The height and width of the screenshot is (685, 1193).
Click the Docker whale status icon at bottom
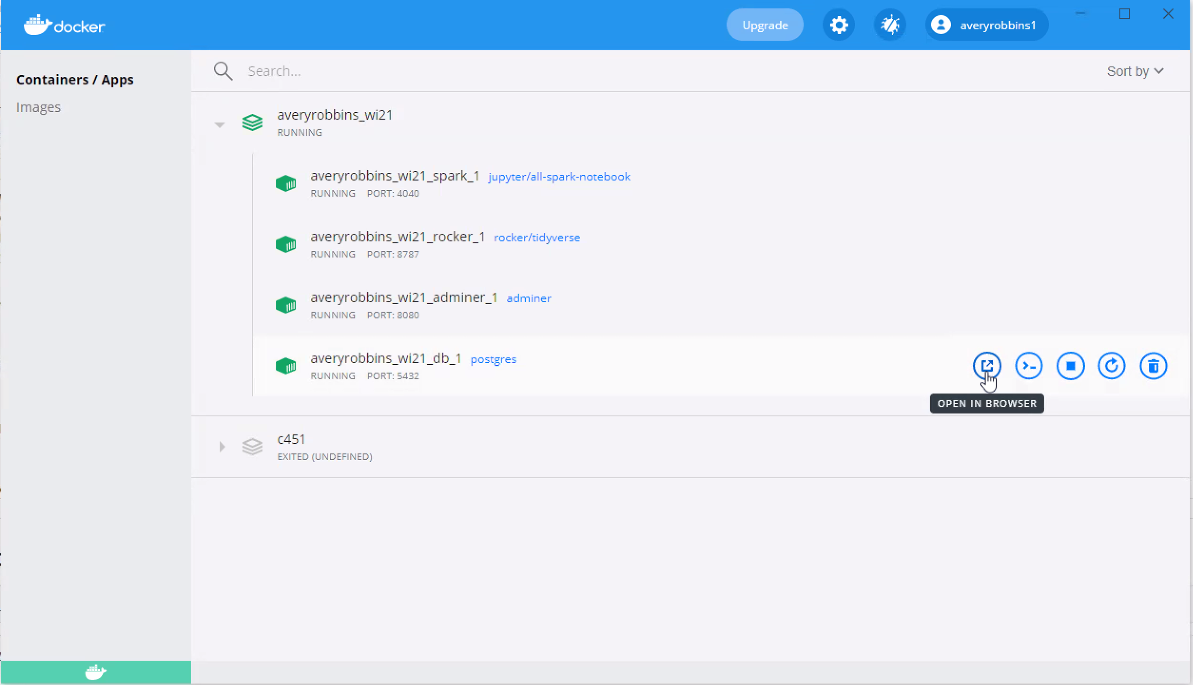(x=96, y=672)
